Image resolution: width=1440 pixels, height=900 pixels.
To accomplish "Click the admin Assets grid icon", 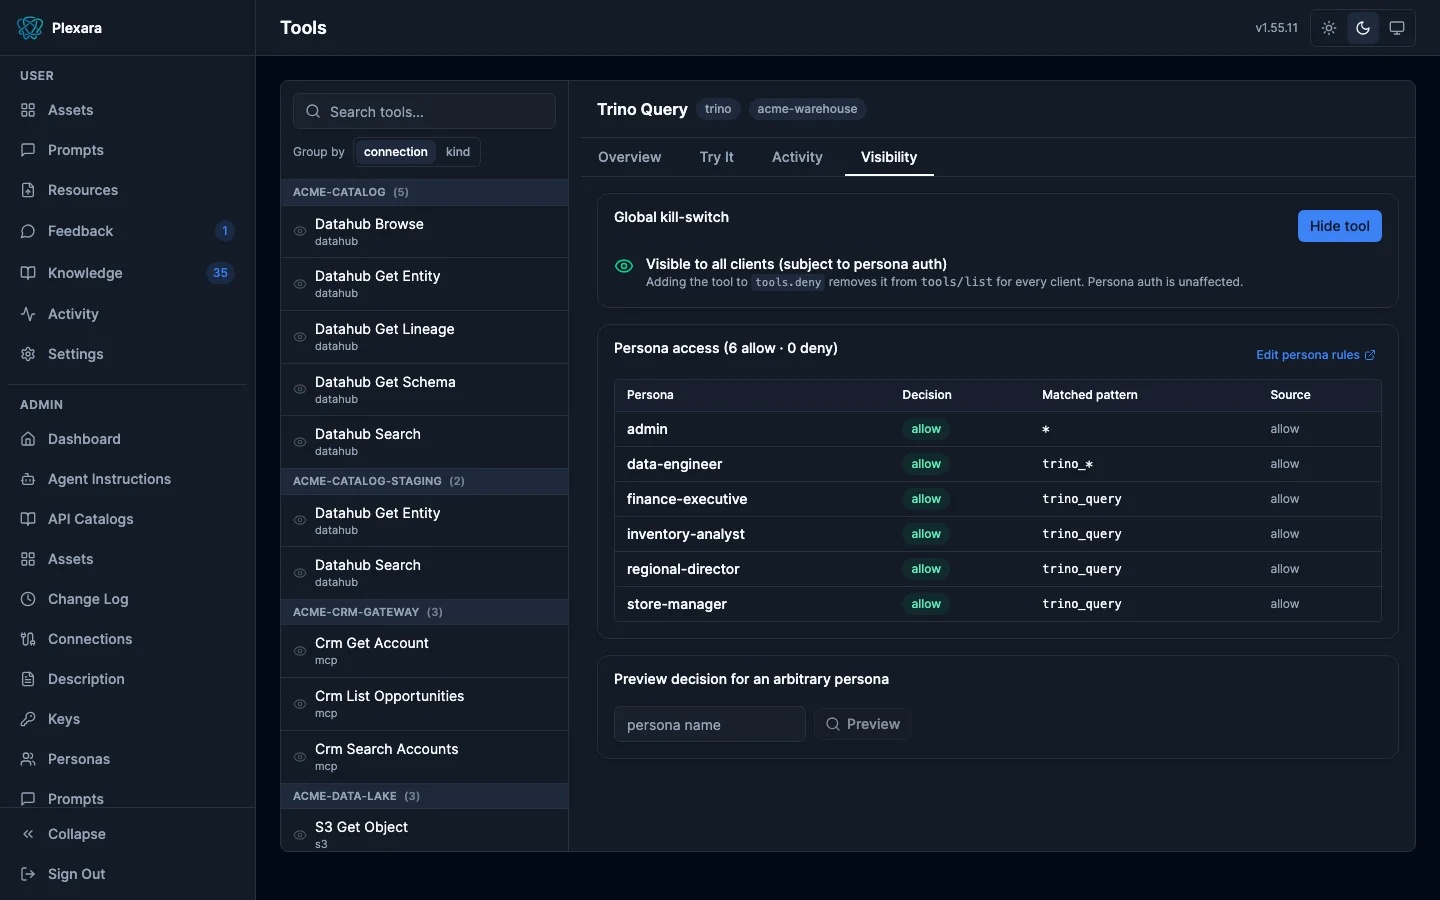I will coord(28,559).
